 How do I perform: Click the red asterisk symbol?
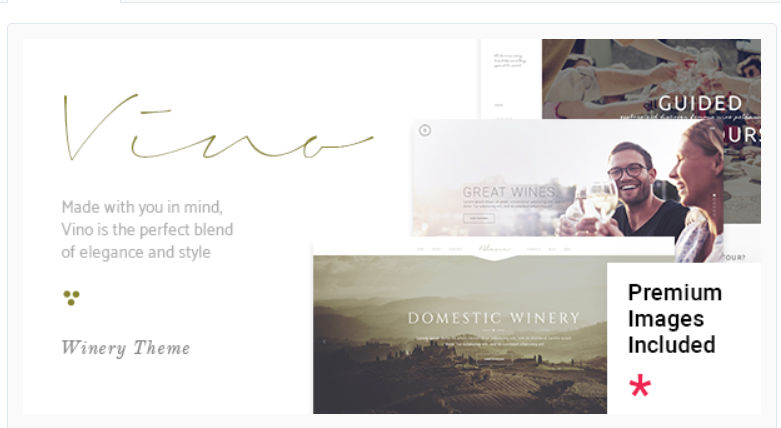[x=640, y=385]
